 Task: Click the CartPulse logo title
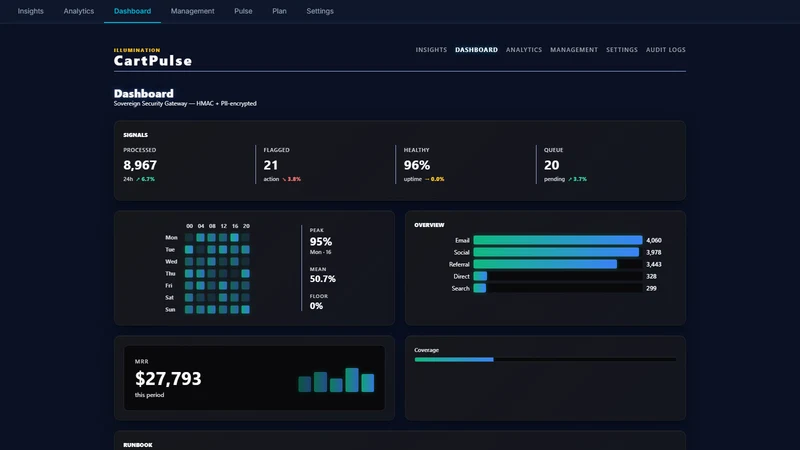pyautogui.click(x=153, y=61)
